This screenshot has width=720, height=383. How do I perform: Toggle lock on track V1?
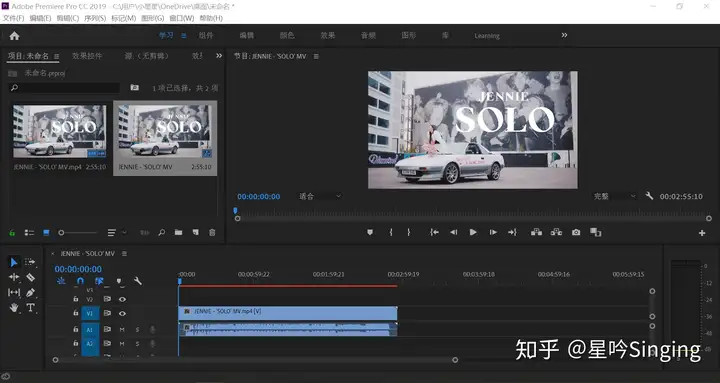pos(76,313)
